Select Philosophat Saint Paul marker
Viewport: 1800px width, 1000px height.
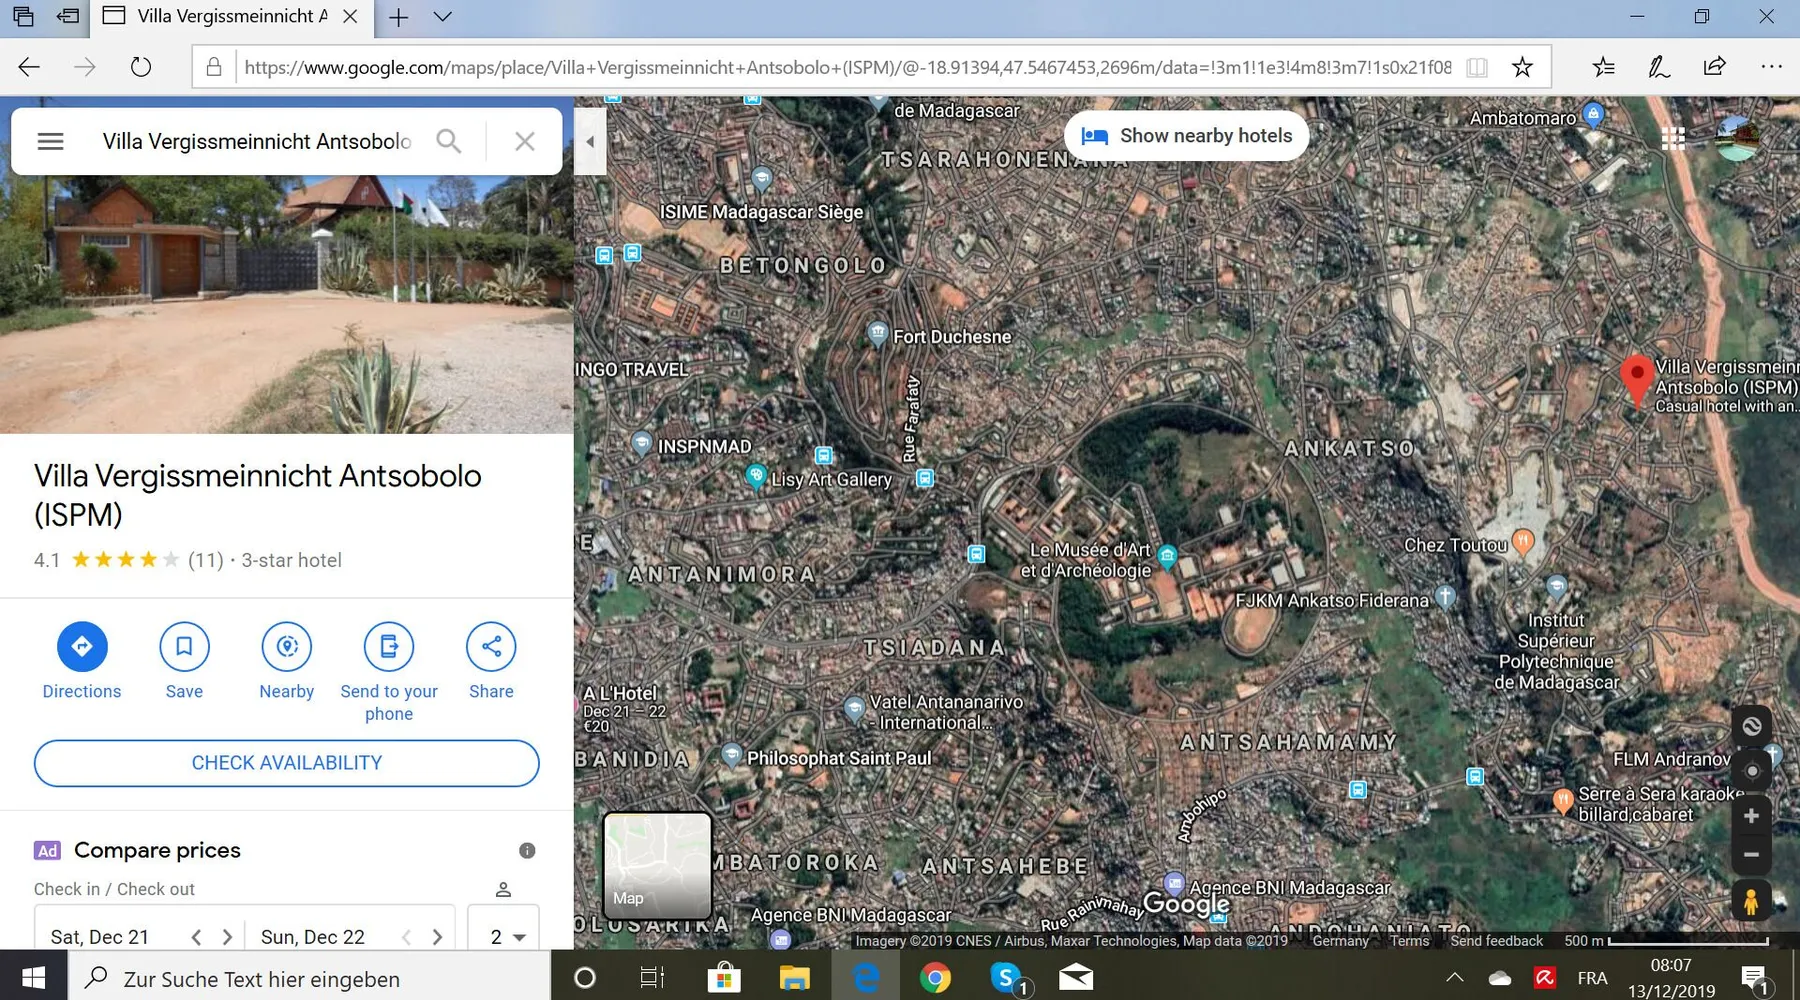(731, 754)
